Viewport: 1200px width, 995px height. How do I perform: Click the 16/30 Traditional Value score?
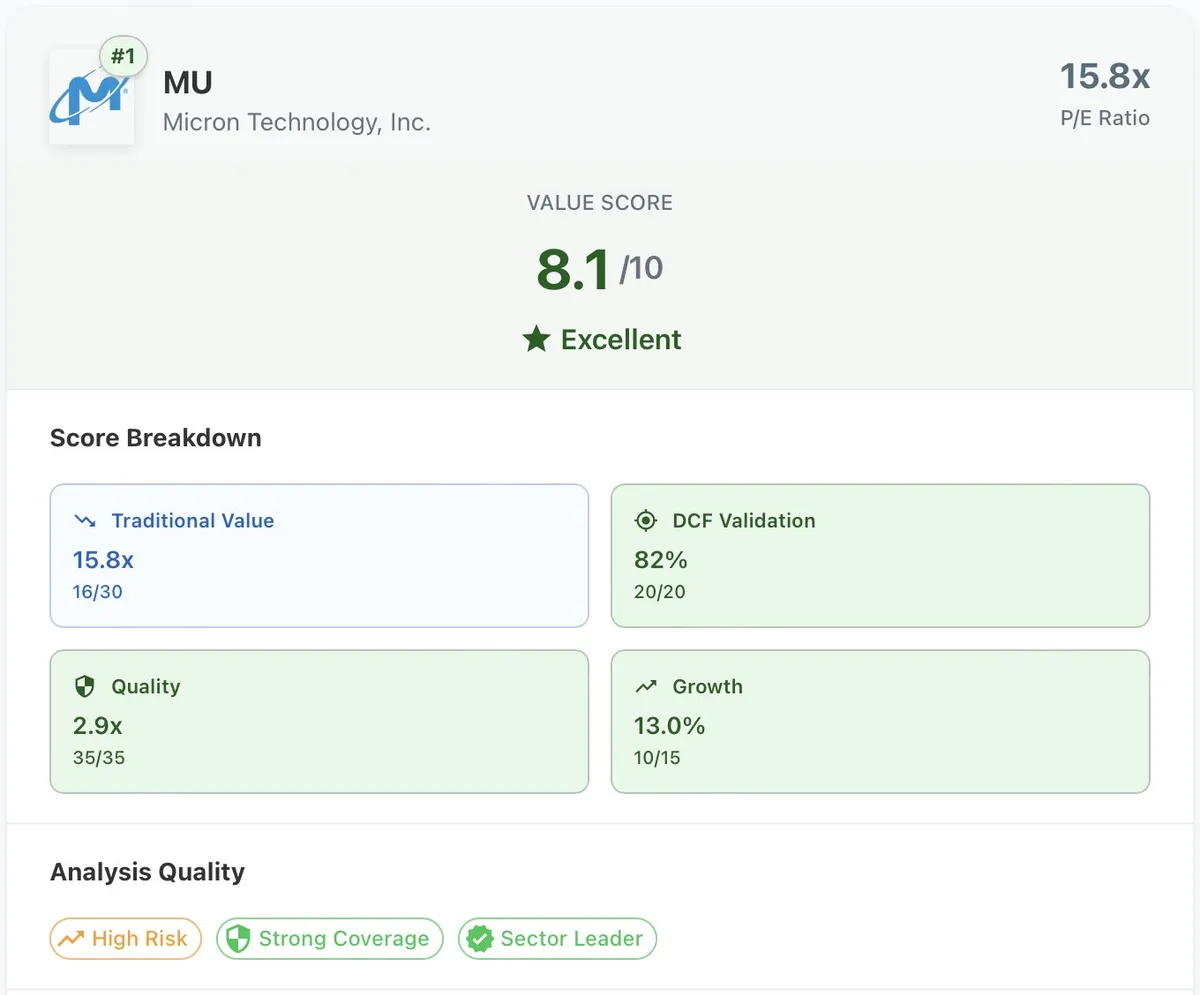(98, 592)
